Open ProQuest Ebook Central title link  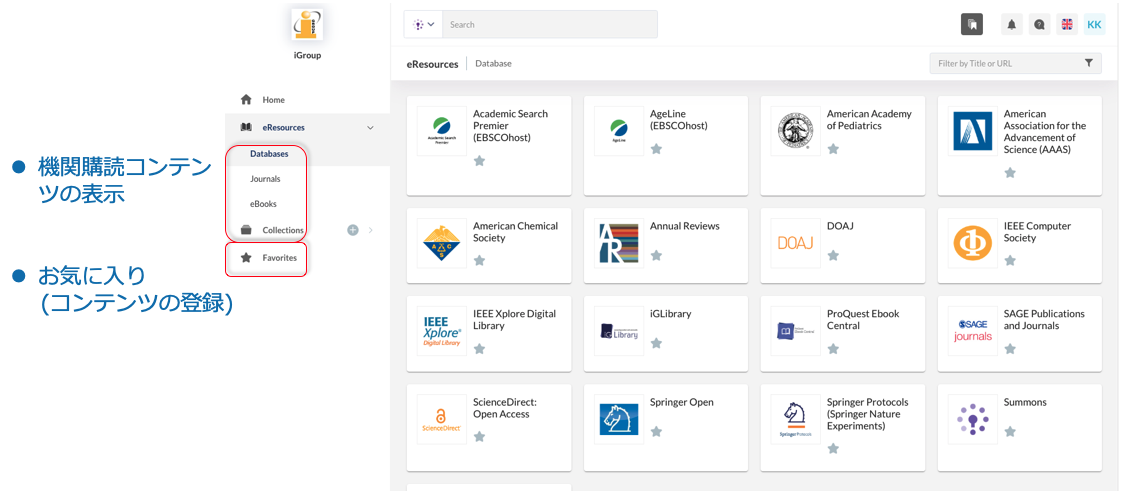coord(863,320)
